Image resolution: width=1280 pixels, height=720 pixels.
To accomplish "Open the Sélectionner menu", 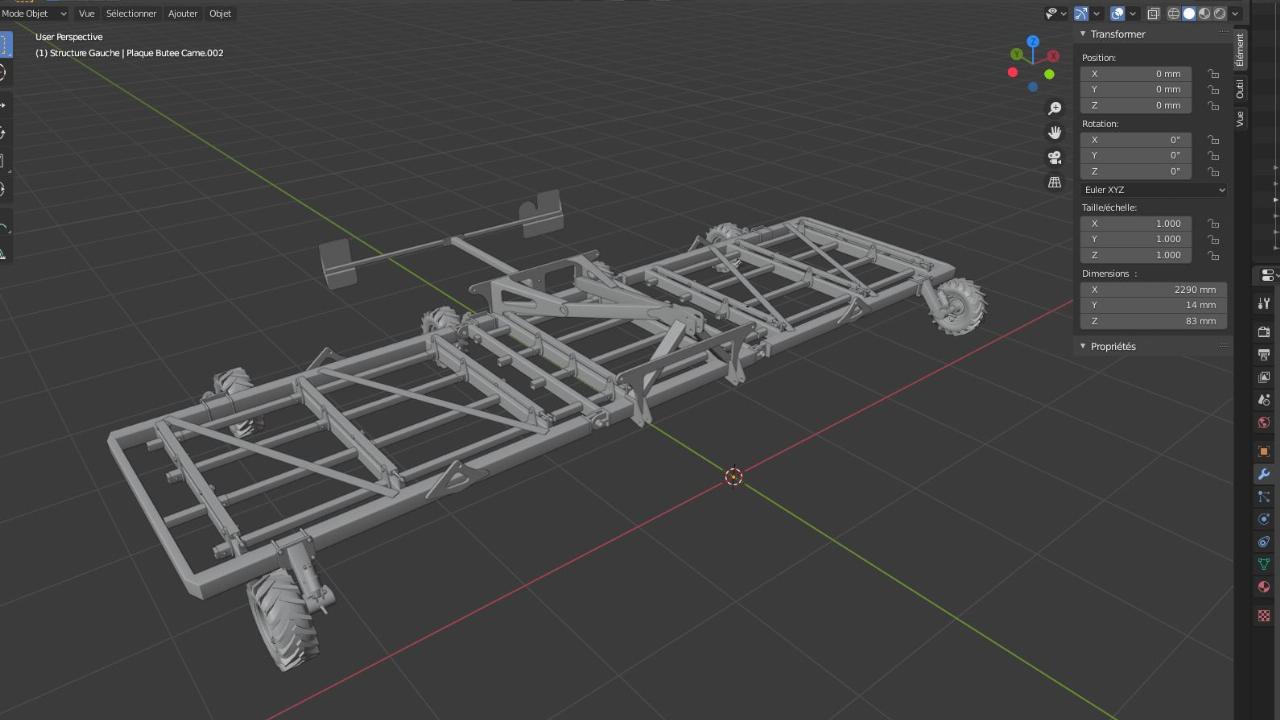I will 131,13.
